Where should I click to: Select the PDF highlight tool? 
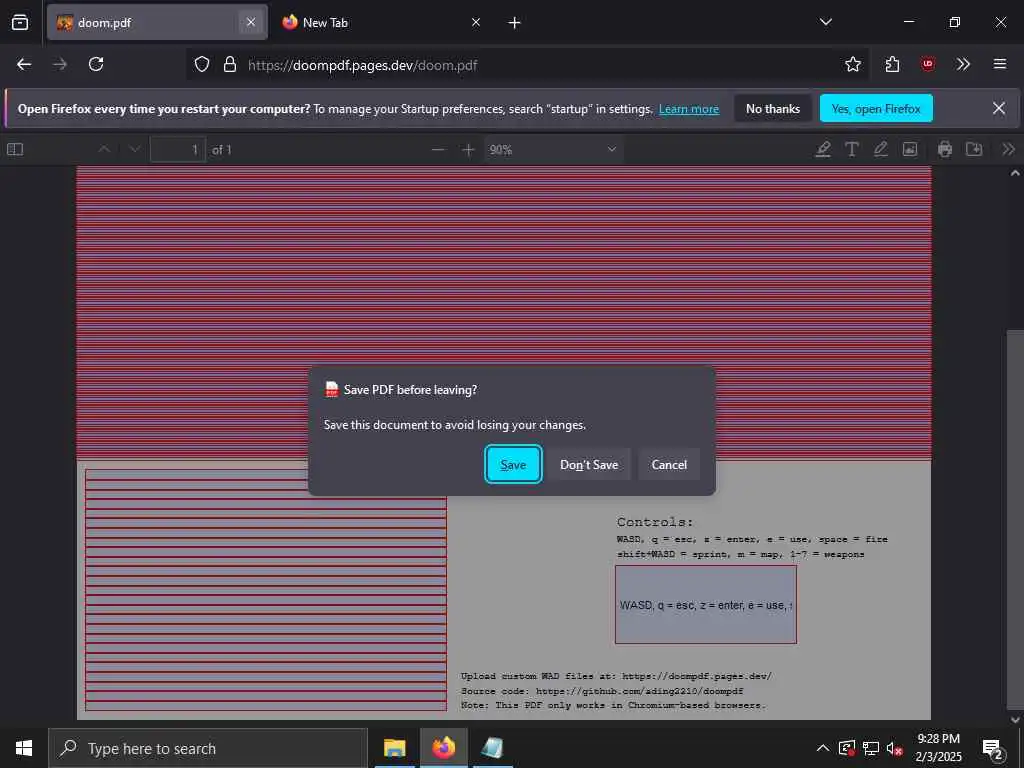(x=823, y=150)
